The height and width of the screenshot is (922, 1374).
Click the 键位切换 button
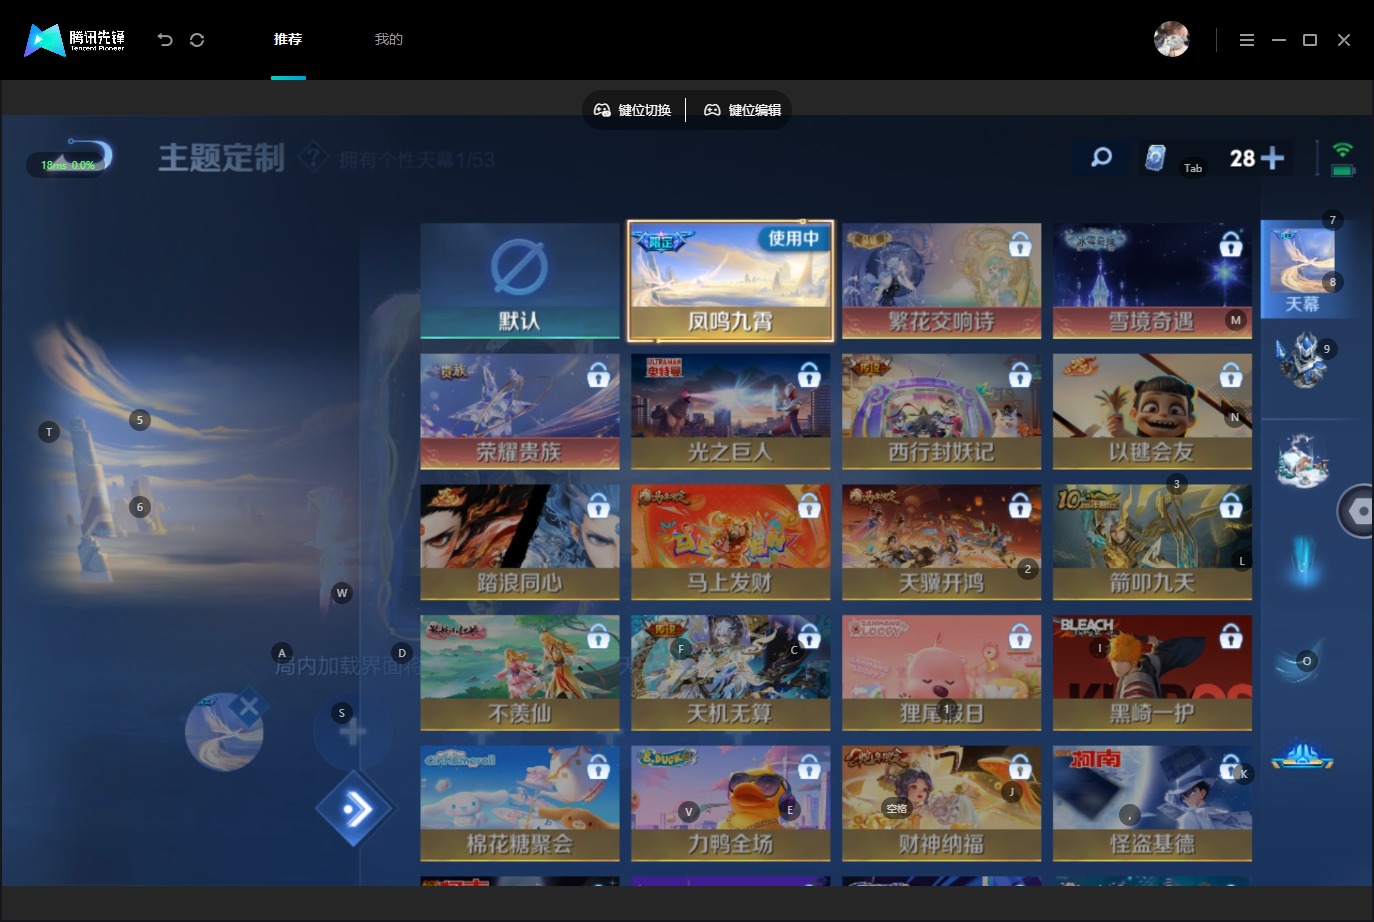(x=633, y=110)
